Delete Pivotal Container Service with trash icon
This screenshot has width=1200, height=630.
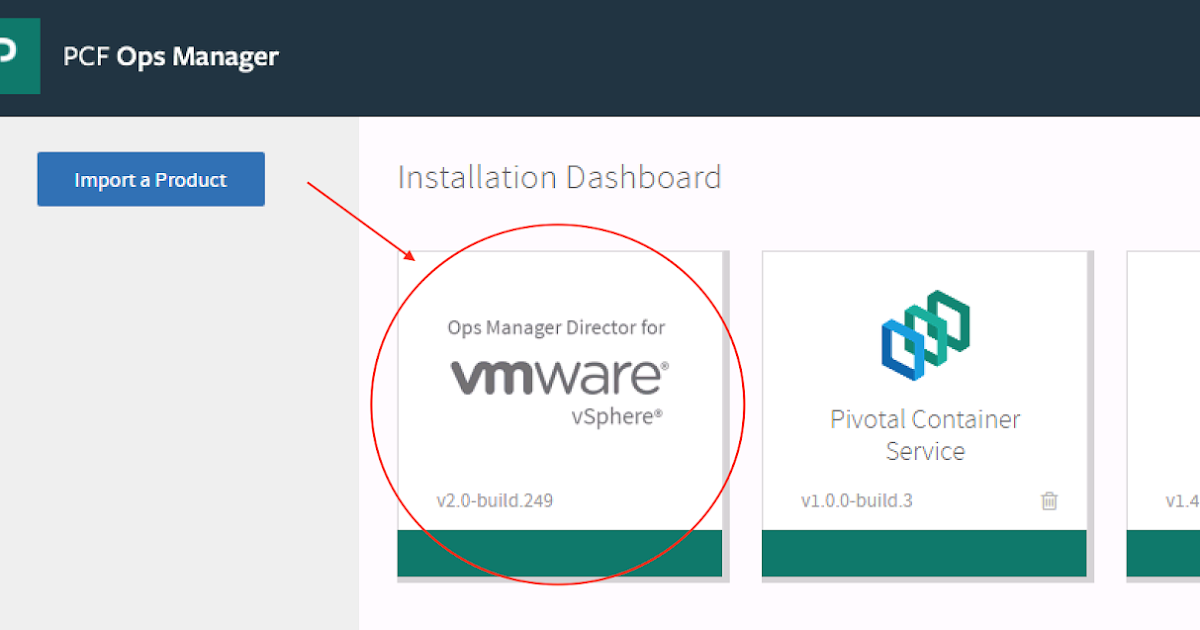click(x=1049, y=501)
